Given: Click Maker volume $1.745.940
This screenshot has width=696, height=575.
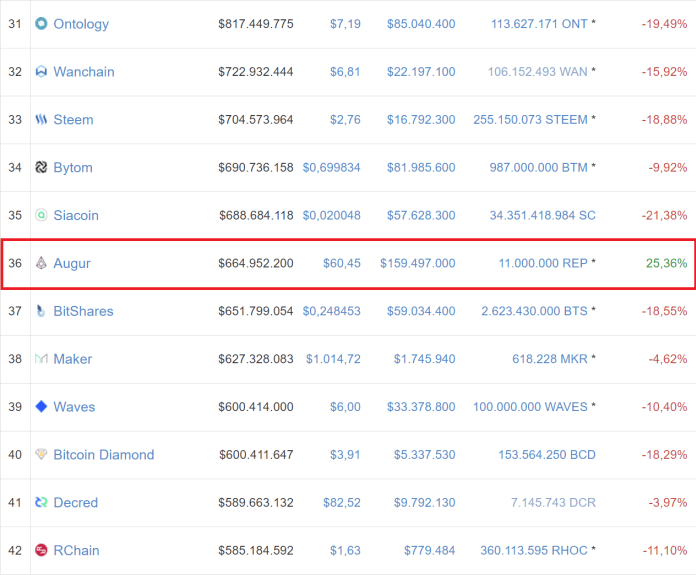Looking at the screenshot, I should coord(424,359).
